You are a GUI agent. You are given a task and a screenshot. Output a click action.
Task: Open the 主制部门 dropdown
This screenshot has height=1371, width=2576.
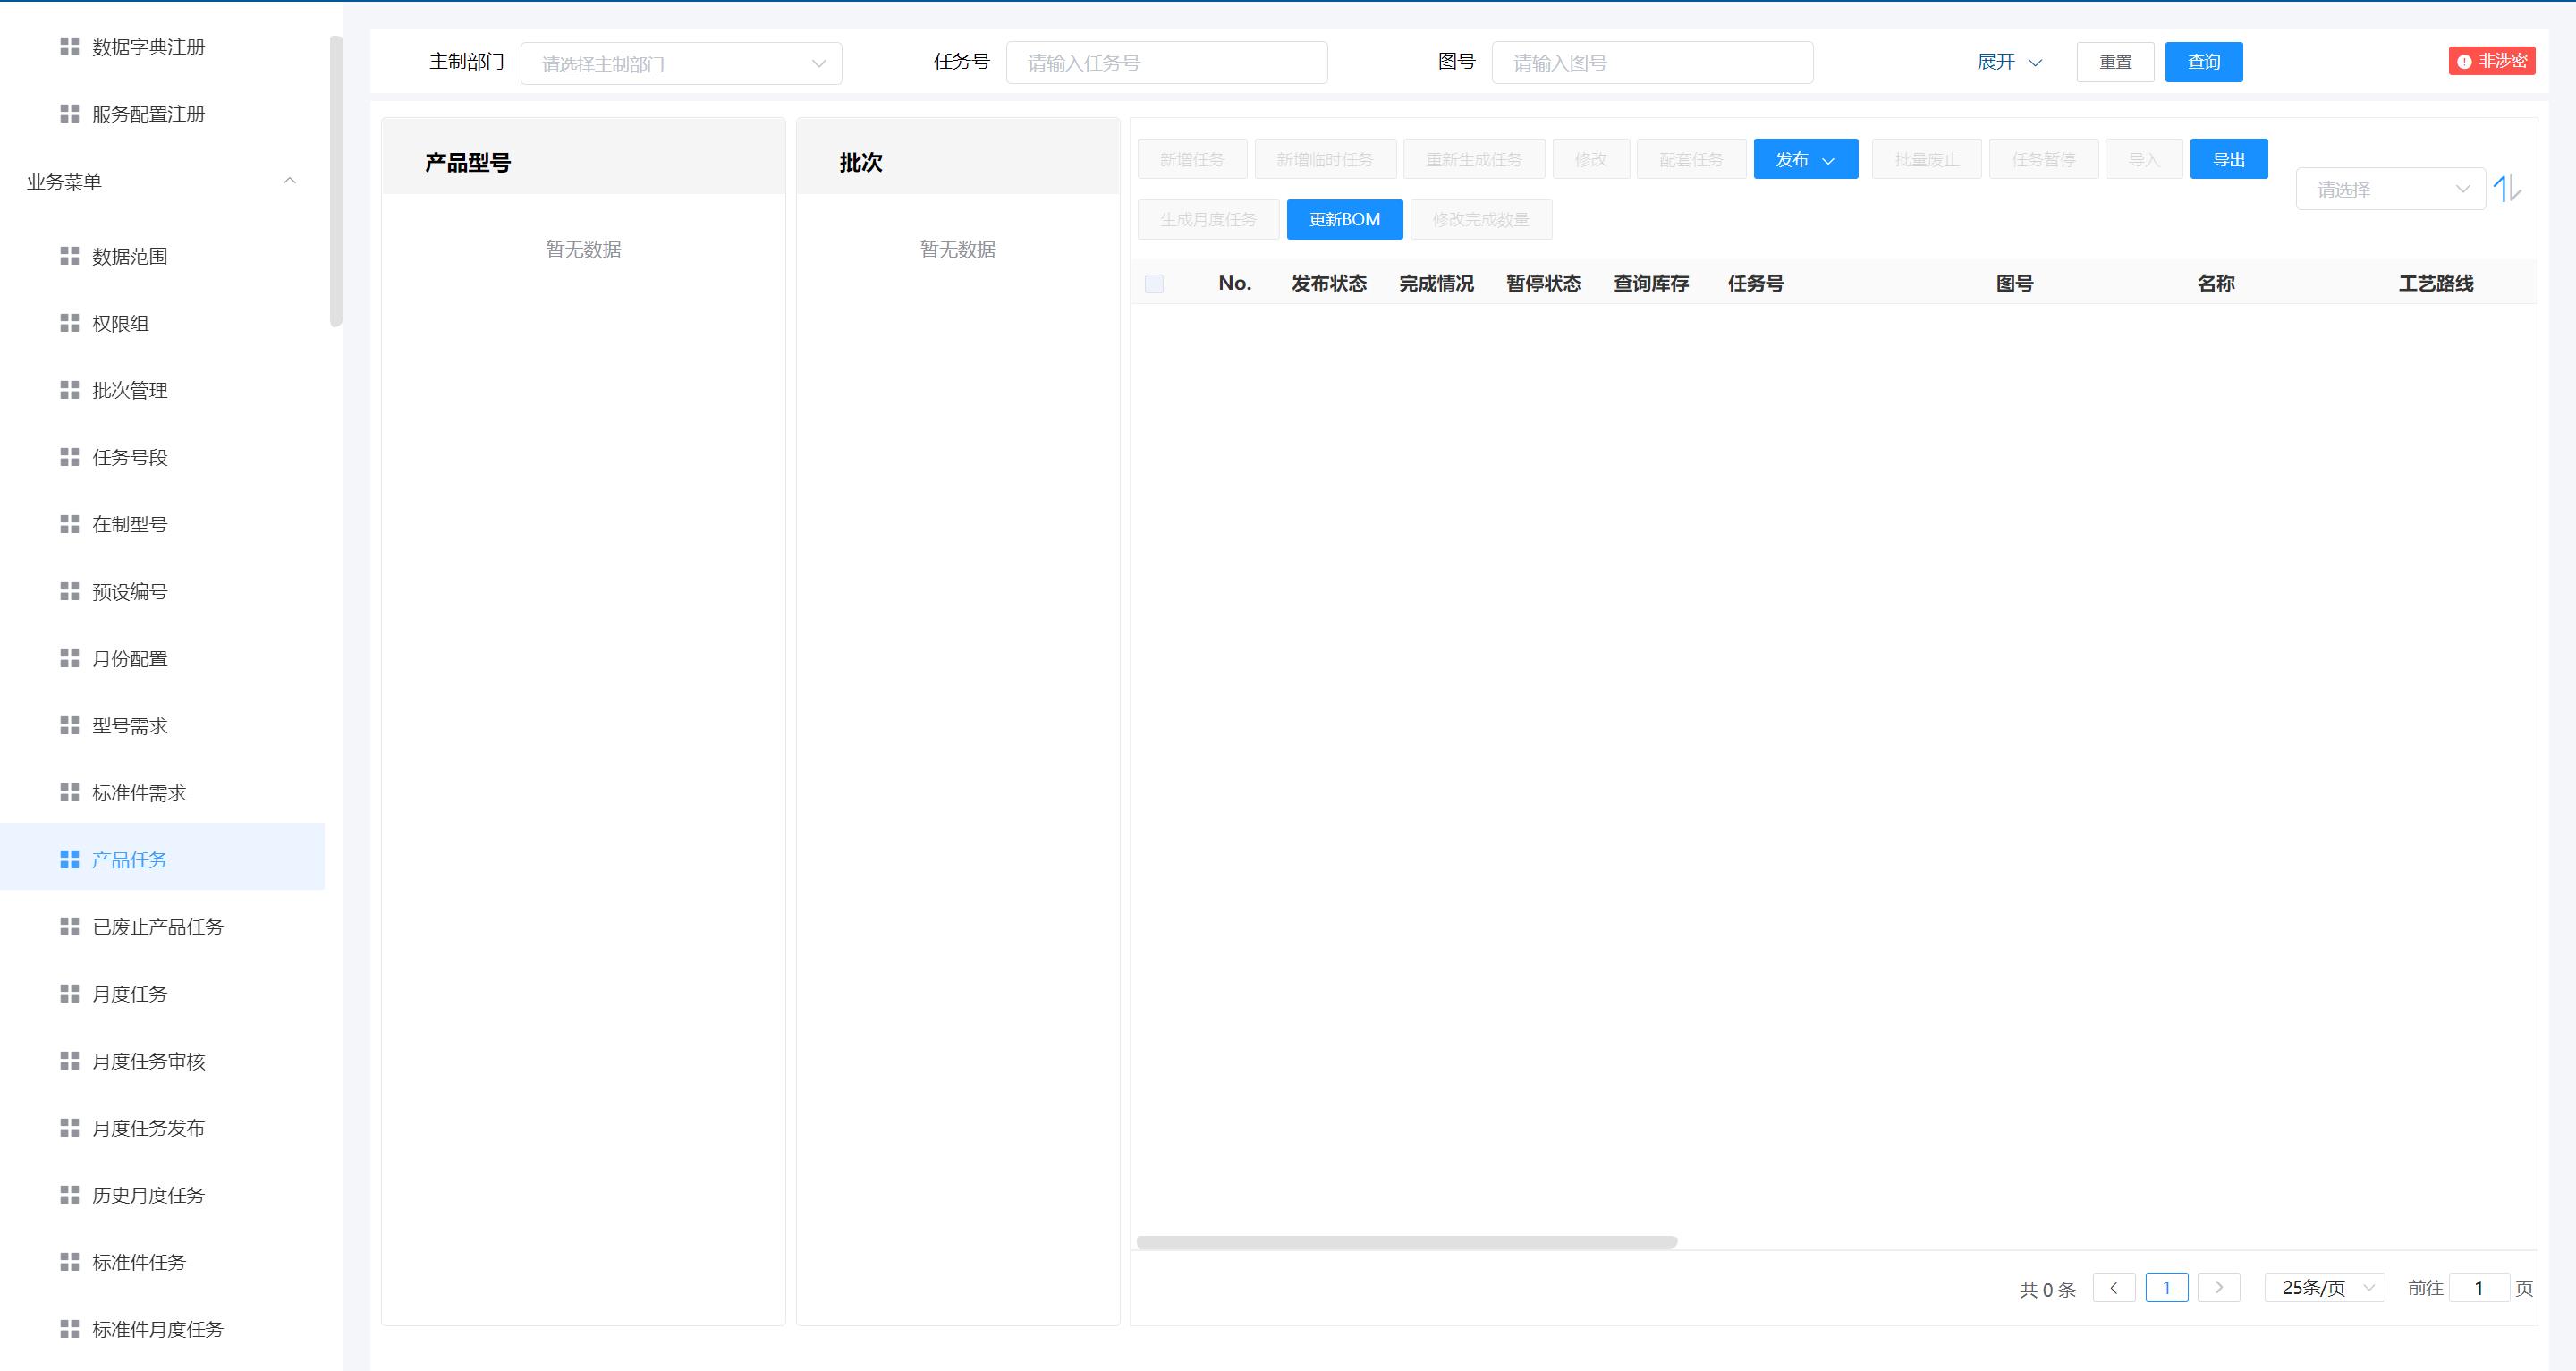681,63
